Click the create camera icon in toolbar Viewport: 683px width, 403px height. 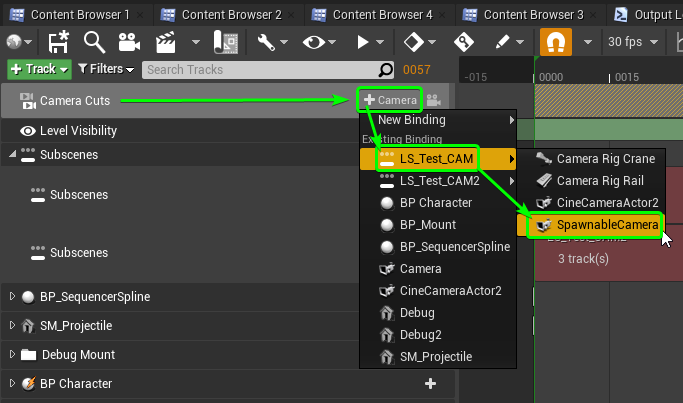click(x=129, y=42)
